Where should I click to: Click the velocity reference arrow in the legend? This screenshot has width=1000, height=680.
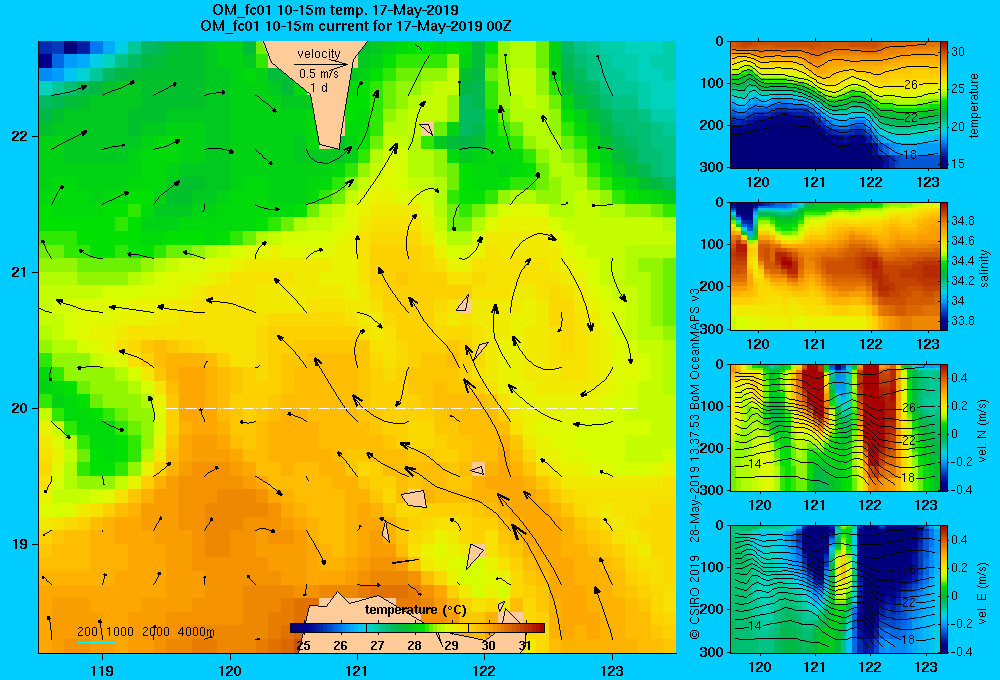[x=321, y=64]
